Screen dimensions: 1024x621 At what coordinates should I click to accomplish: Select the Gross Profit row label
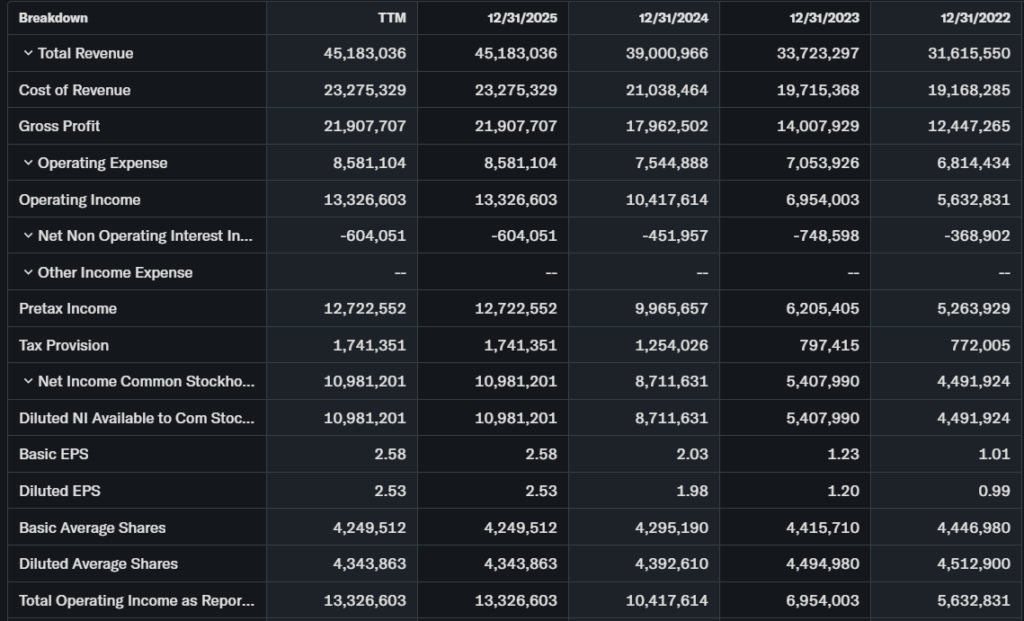[60, 126]
